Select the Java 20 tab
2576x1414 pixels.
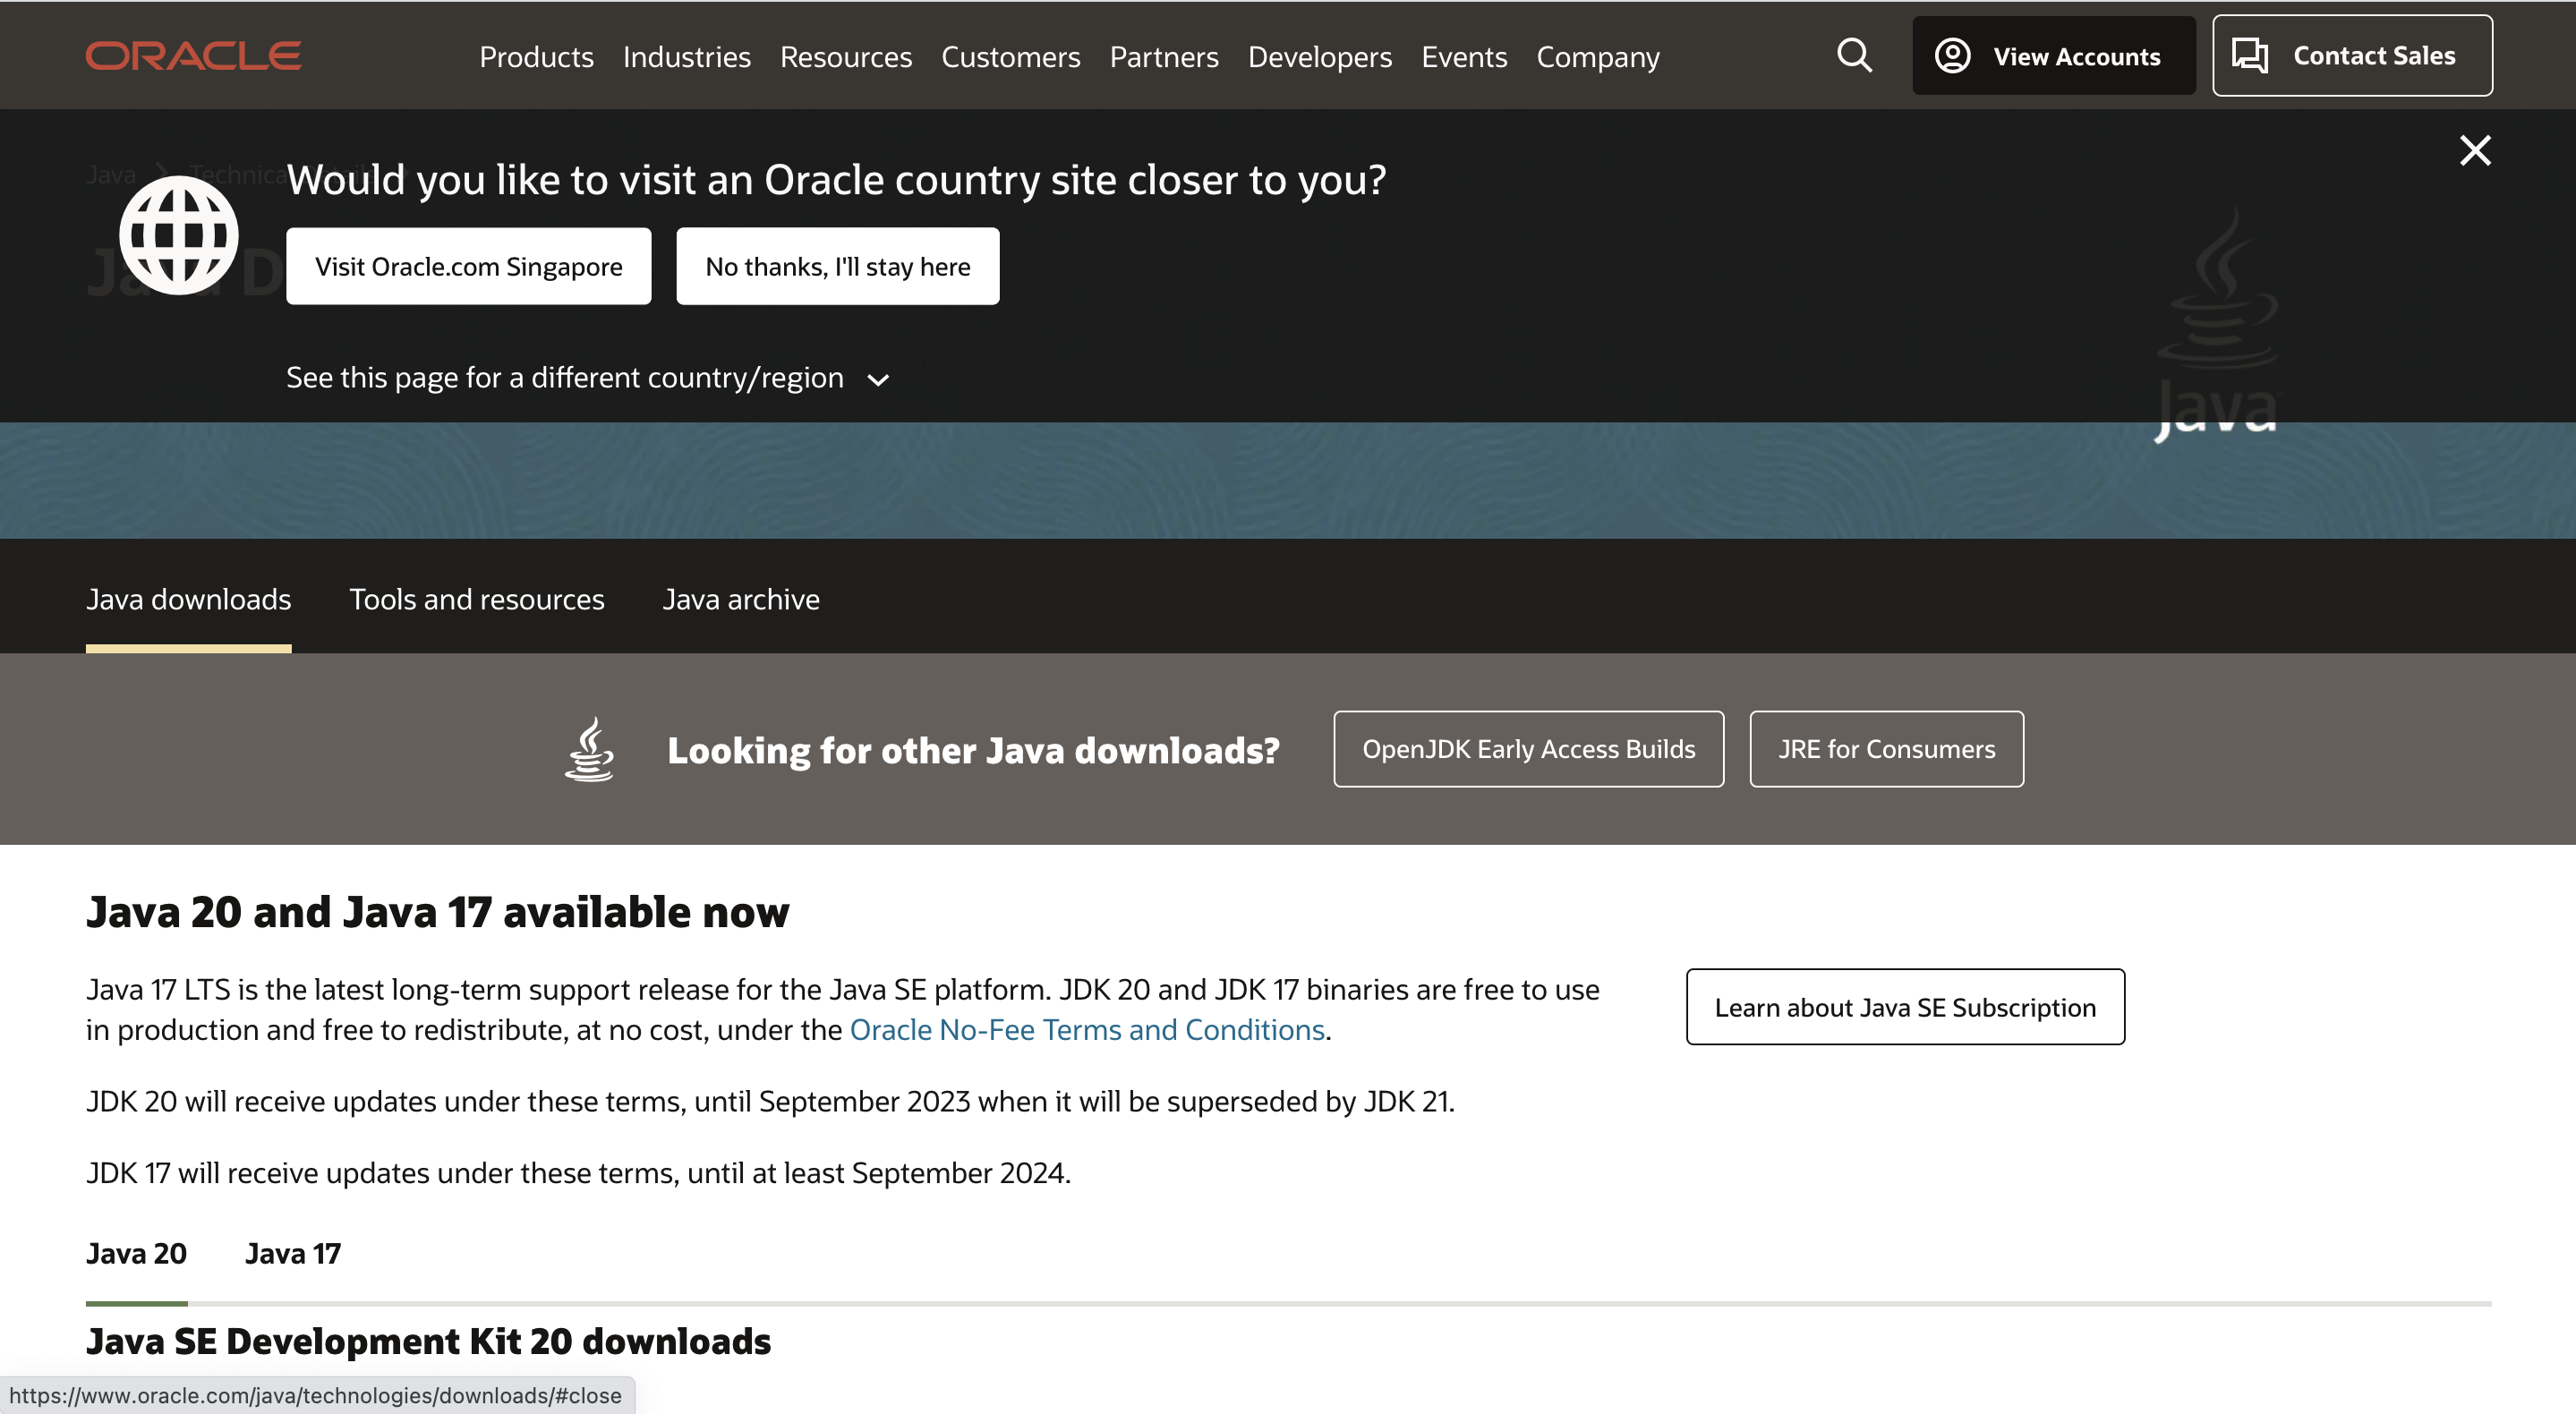click(x=136, y=1253)
